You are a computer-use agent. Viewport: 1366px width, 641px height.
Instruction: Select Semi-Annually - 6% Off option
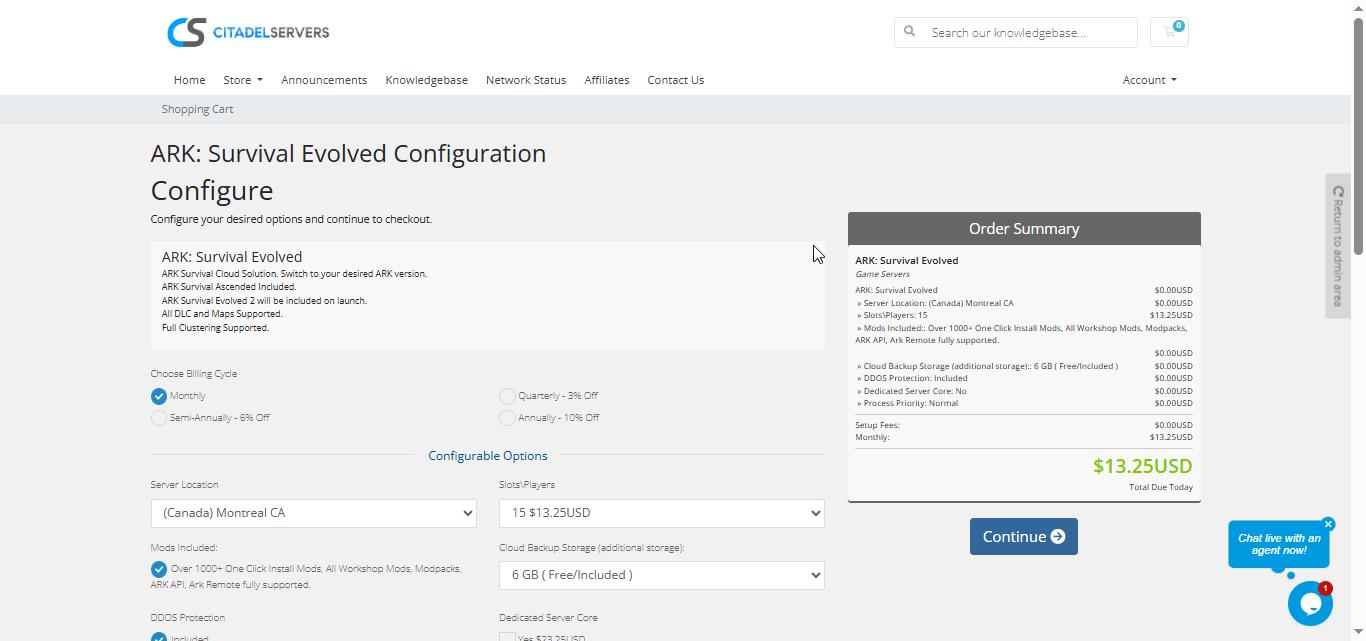[x=159, y=418]
